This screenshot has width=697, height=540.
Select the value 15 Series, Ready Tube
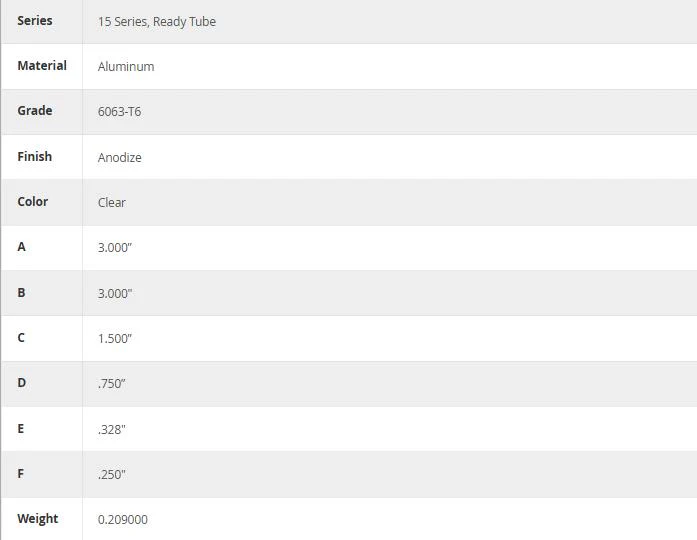point(157,21)
